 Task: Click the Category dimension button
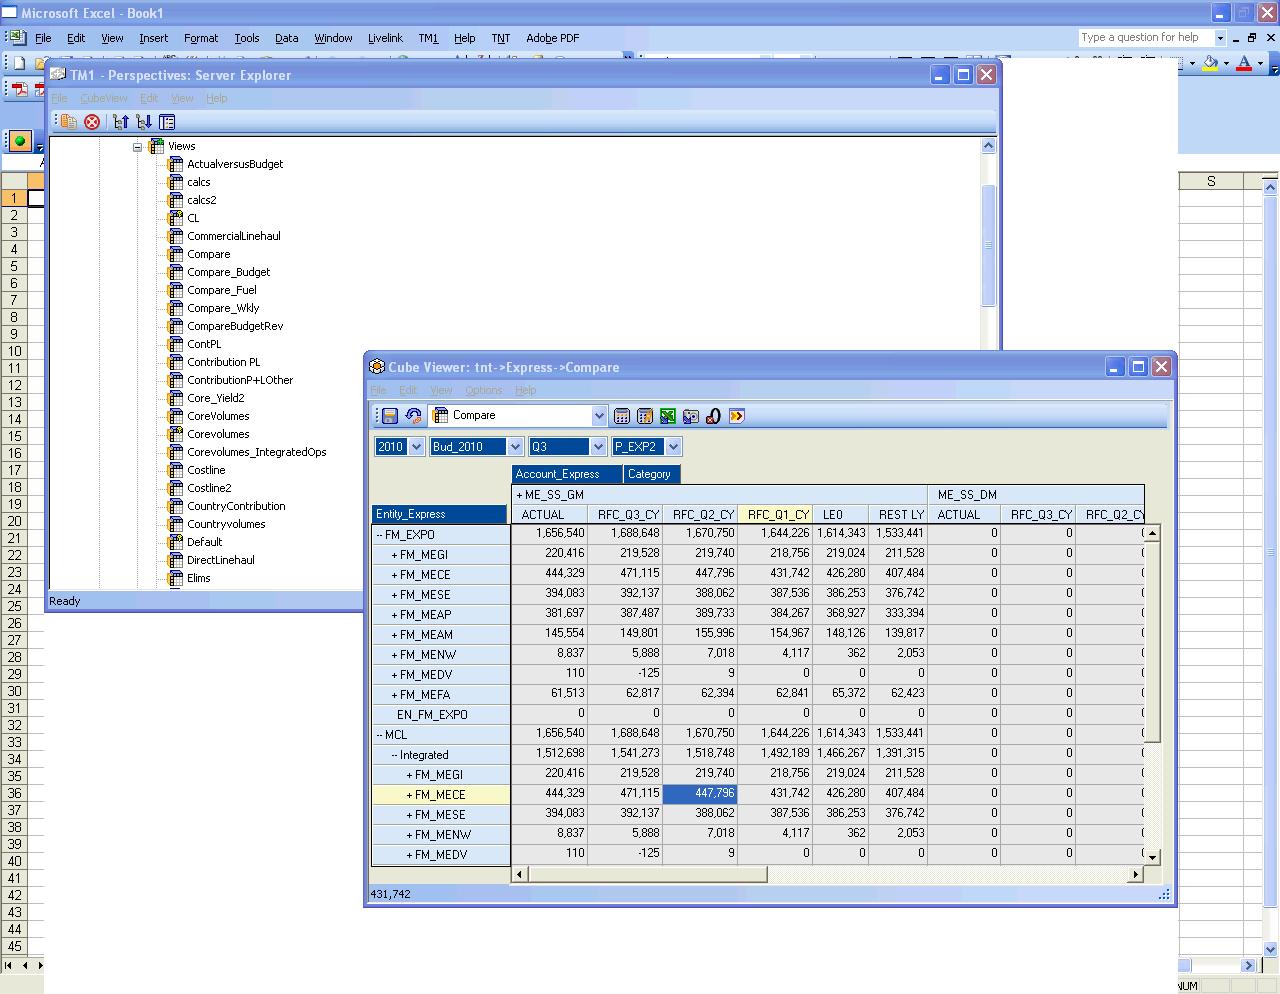(651, 474)
